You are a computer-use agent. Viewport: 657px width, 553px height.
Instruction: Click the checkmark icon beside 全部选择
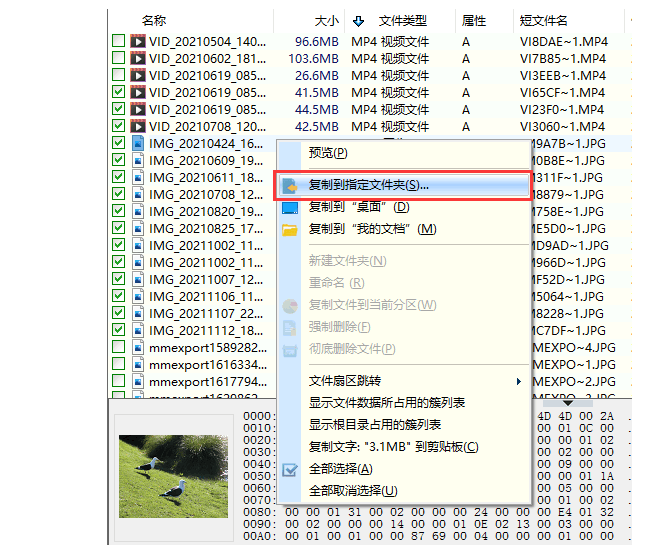tap(291, 469)
